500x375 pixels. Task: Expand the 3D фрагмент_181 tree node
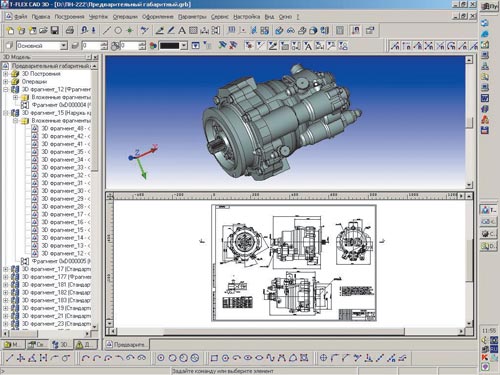click(x=6, y=285)
